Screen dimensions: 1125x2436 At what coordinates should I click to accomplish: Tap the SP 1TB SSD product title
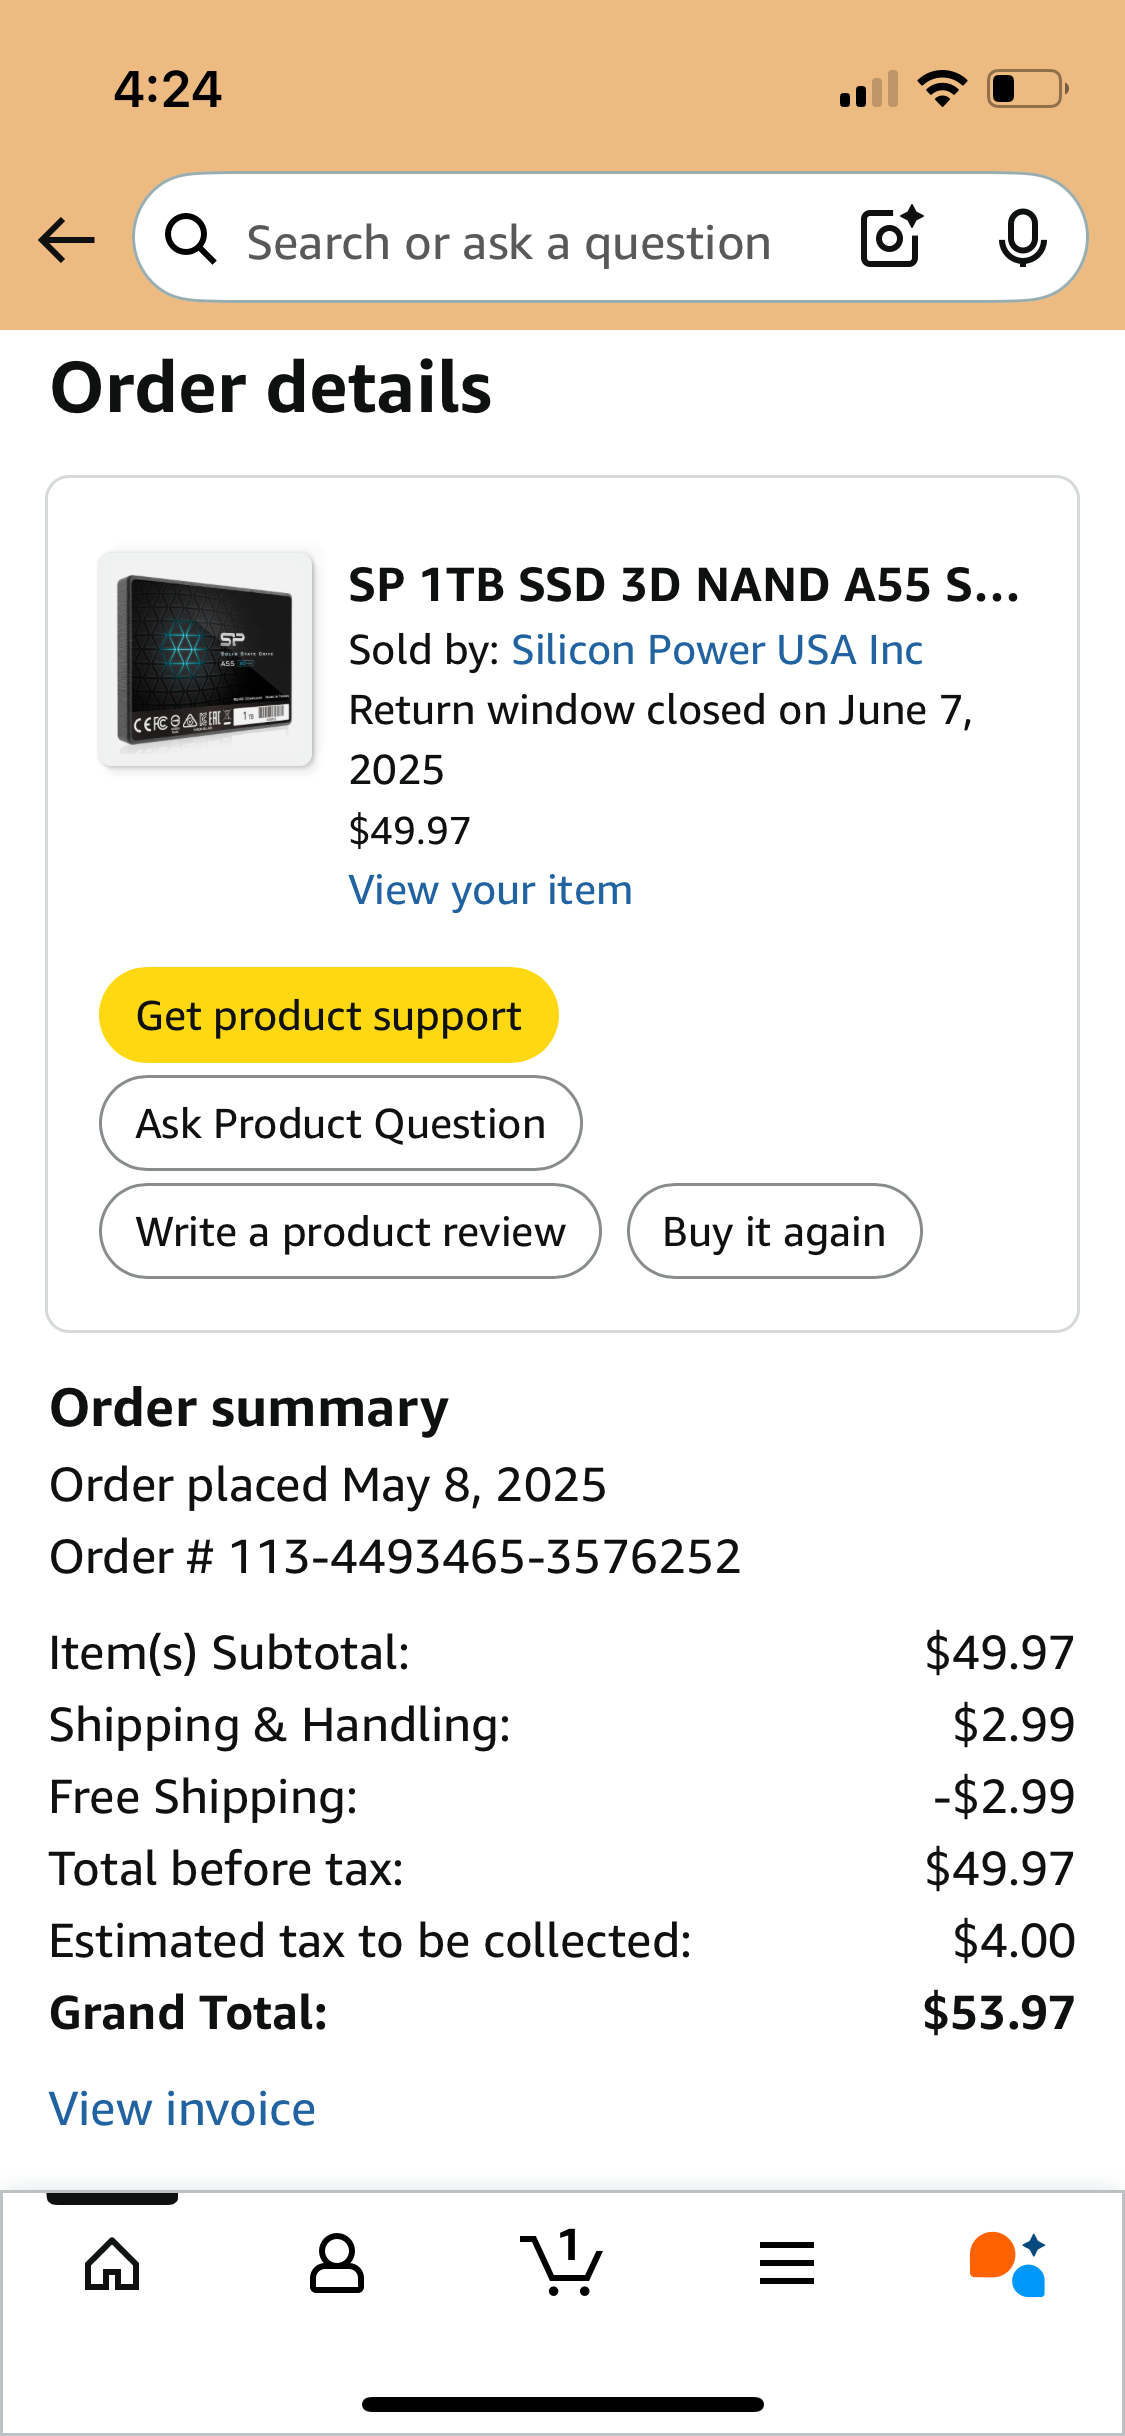click(684, 585)
